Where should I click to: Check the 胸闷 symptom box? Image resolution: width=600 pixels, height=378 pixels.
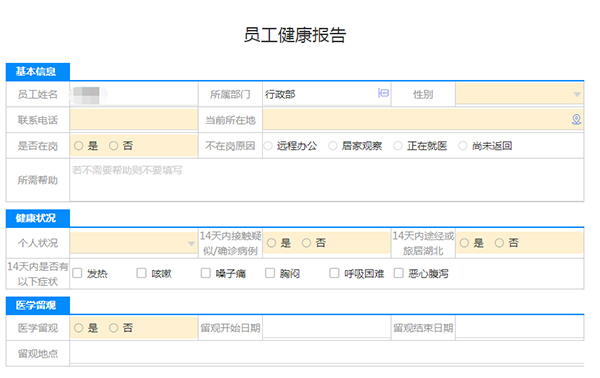[270, 273]
